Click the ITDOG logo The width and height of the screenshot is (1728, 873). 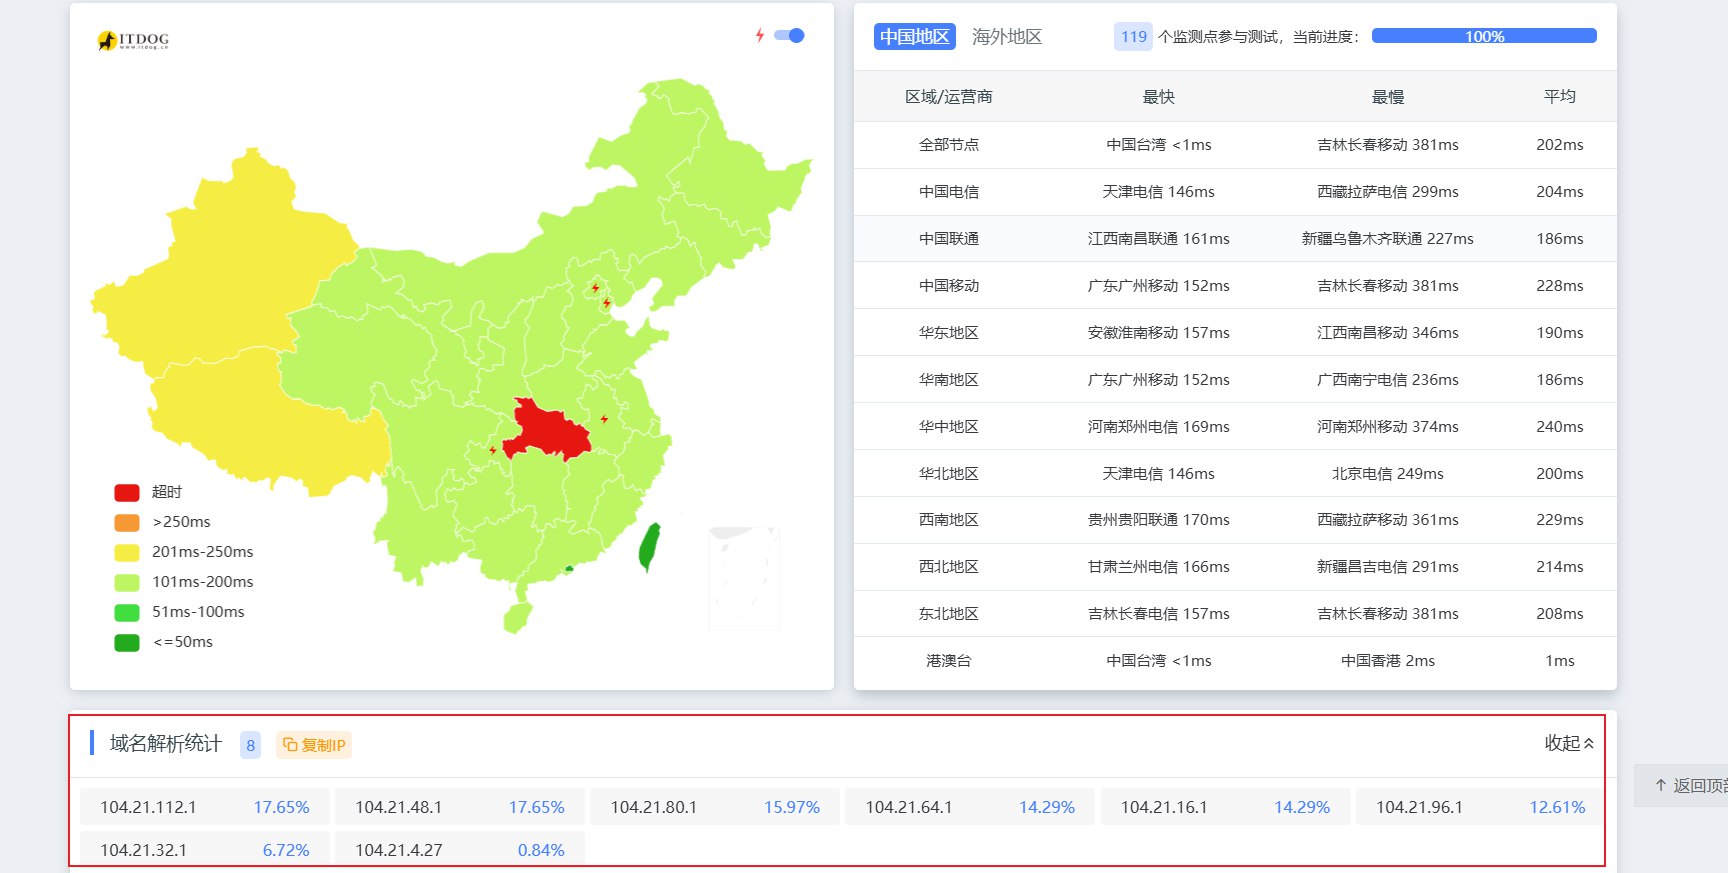tap(133, 40)
